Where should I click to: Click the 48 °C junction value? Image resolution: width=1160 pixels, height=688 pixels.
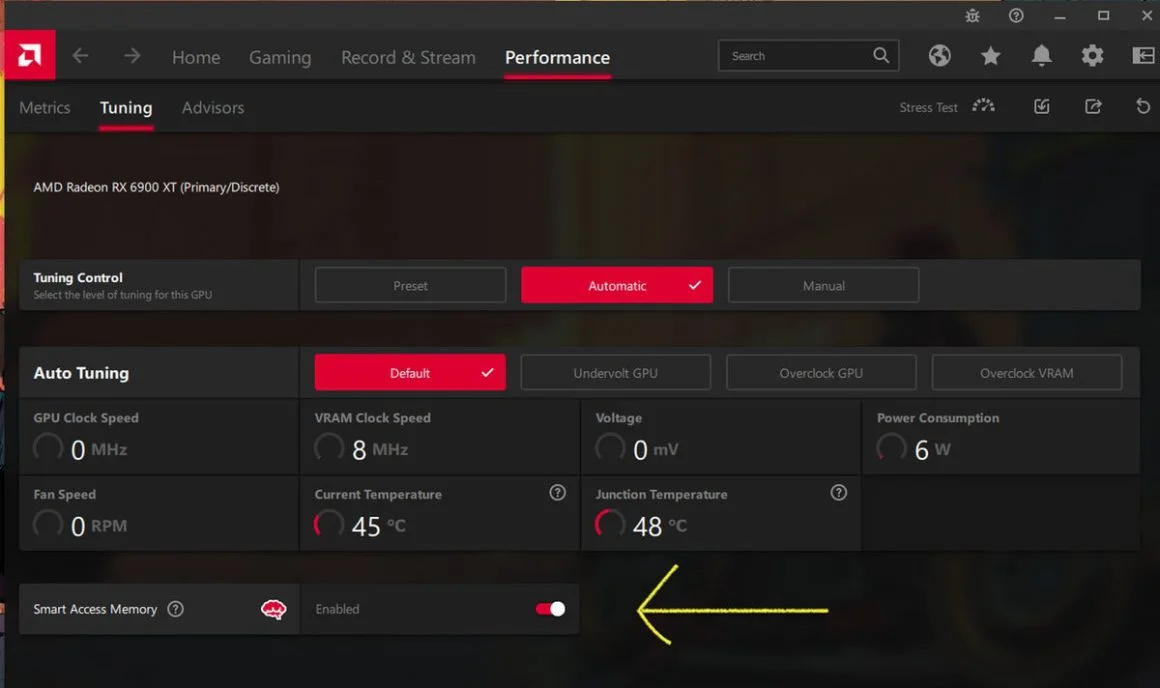659,526
